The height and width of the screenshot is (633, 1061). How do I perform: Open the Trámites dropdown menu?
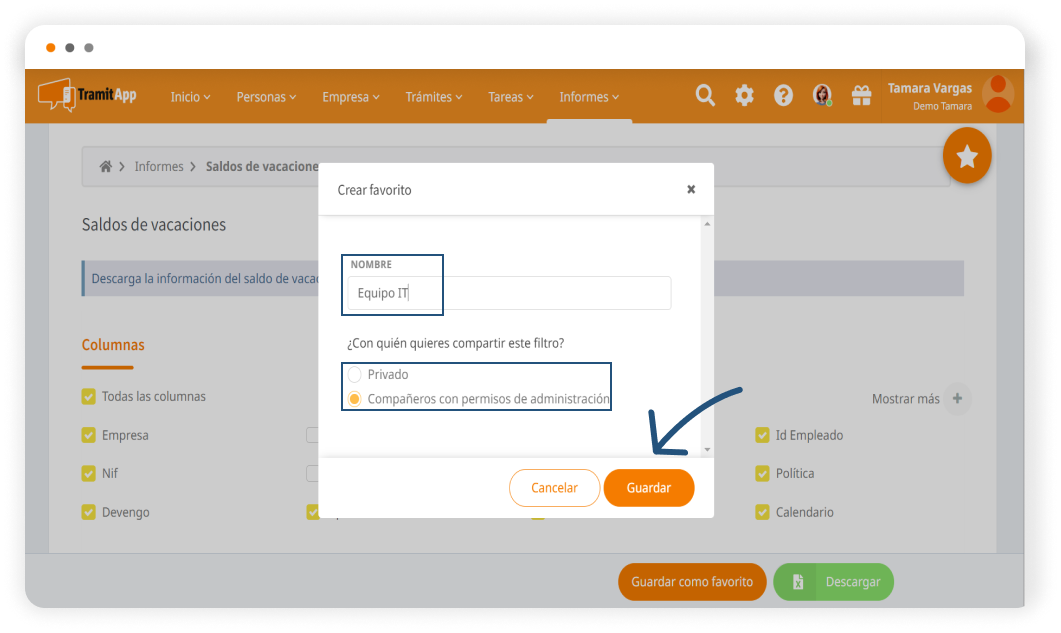click(433, 97)
